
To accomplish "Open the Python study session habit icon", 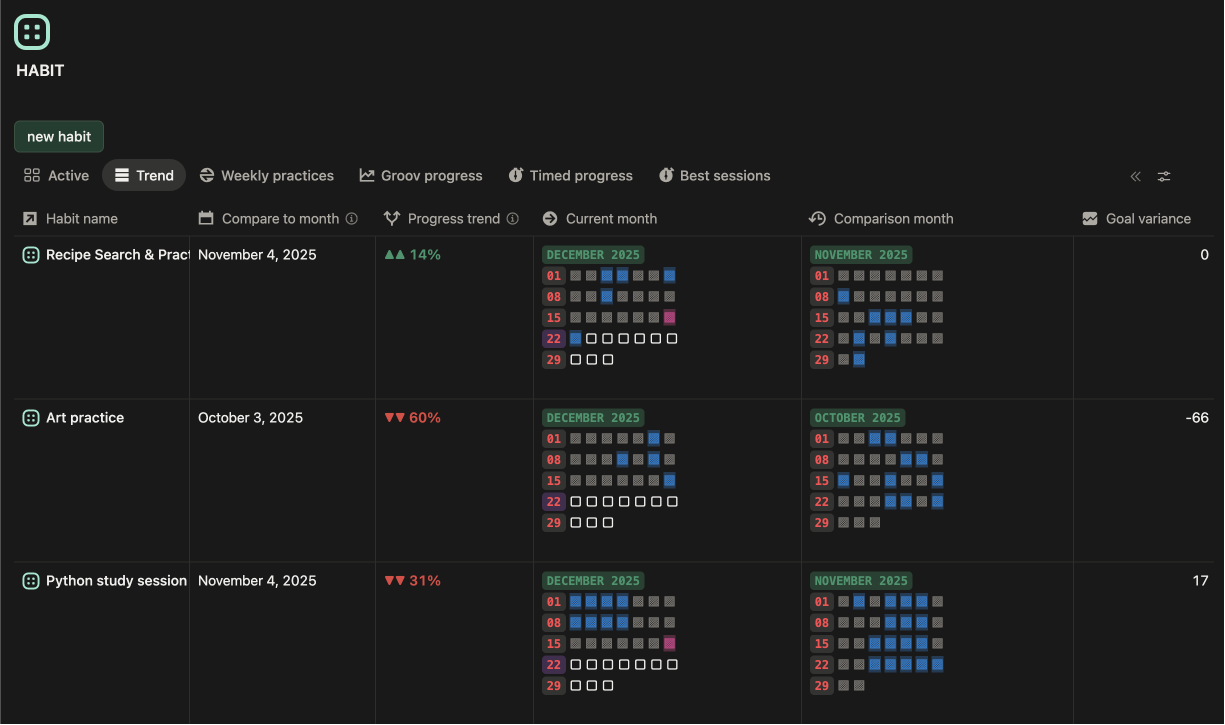I will tap(31, 581).
